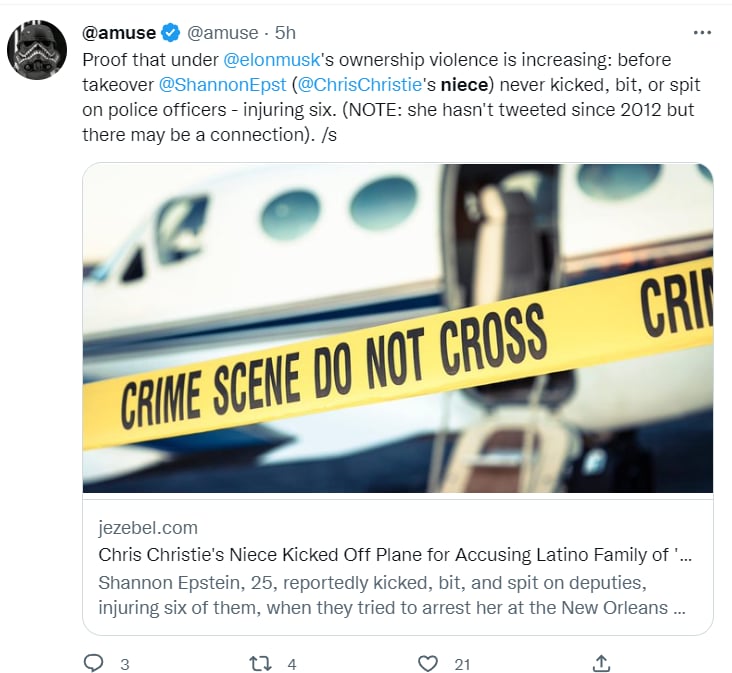Image resolution: width=732 pixels, height=673 pixels.
Task: Open the crime scene tape preview image
Action: (398, 328)
